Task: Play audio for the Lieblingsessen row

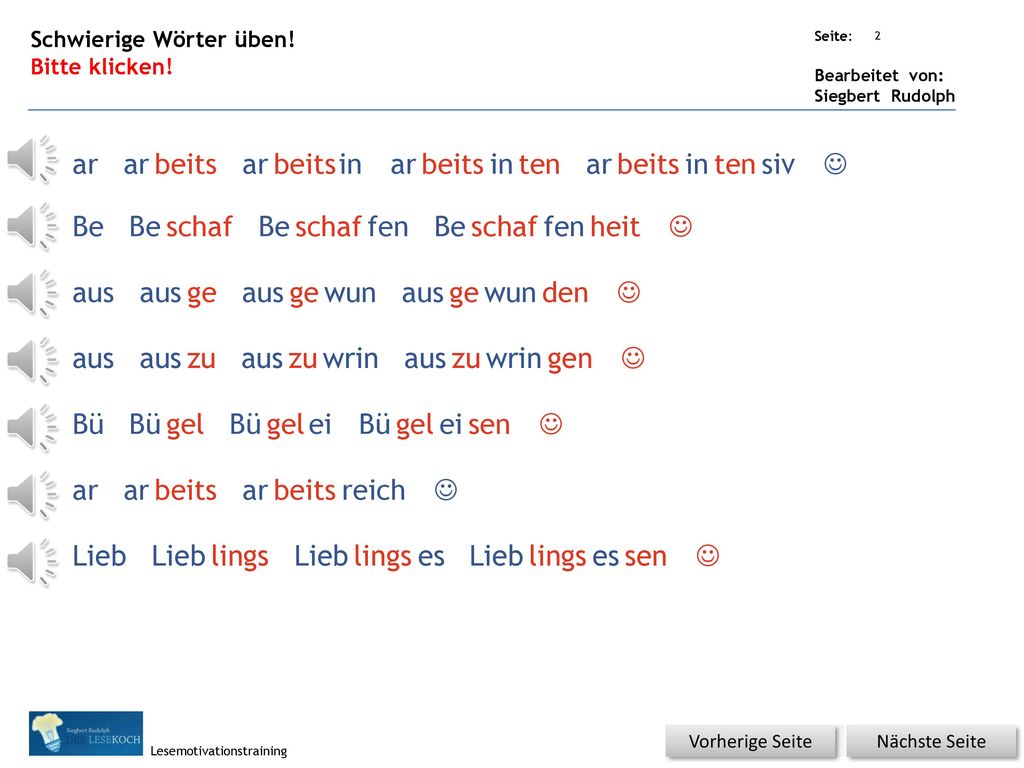Action: [x=33, y=562]
